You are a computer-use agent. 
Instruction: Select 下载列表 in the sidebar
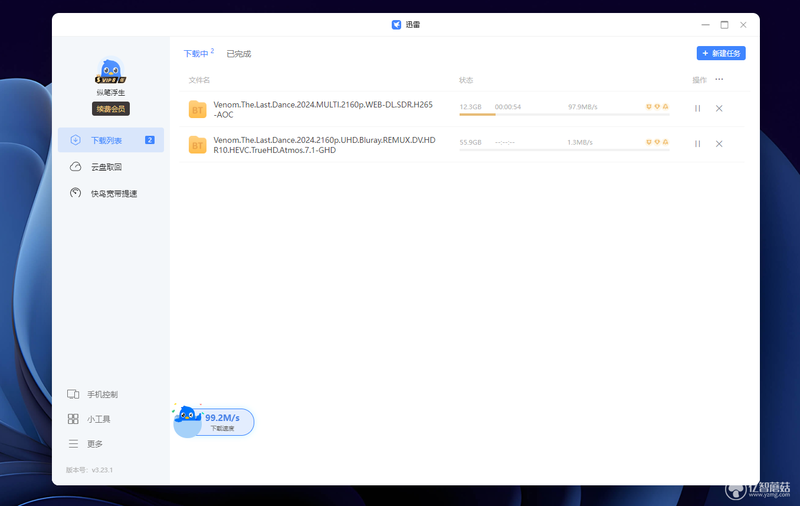coord(111,140)
